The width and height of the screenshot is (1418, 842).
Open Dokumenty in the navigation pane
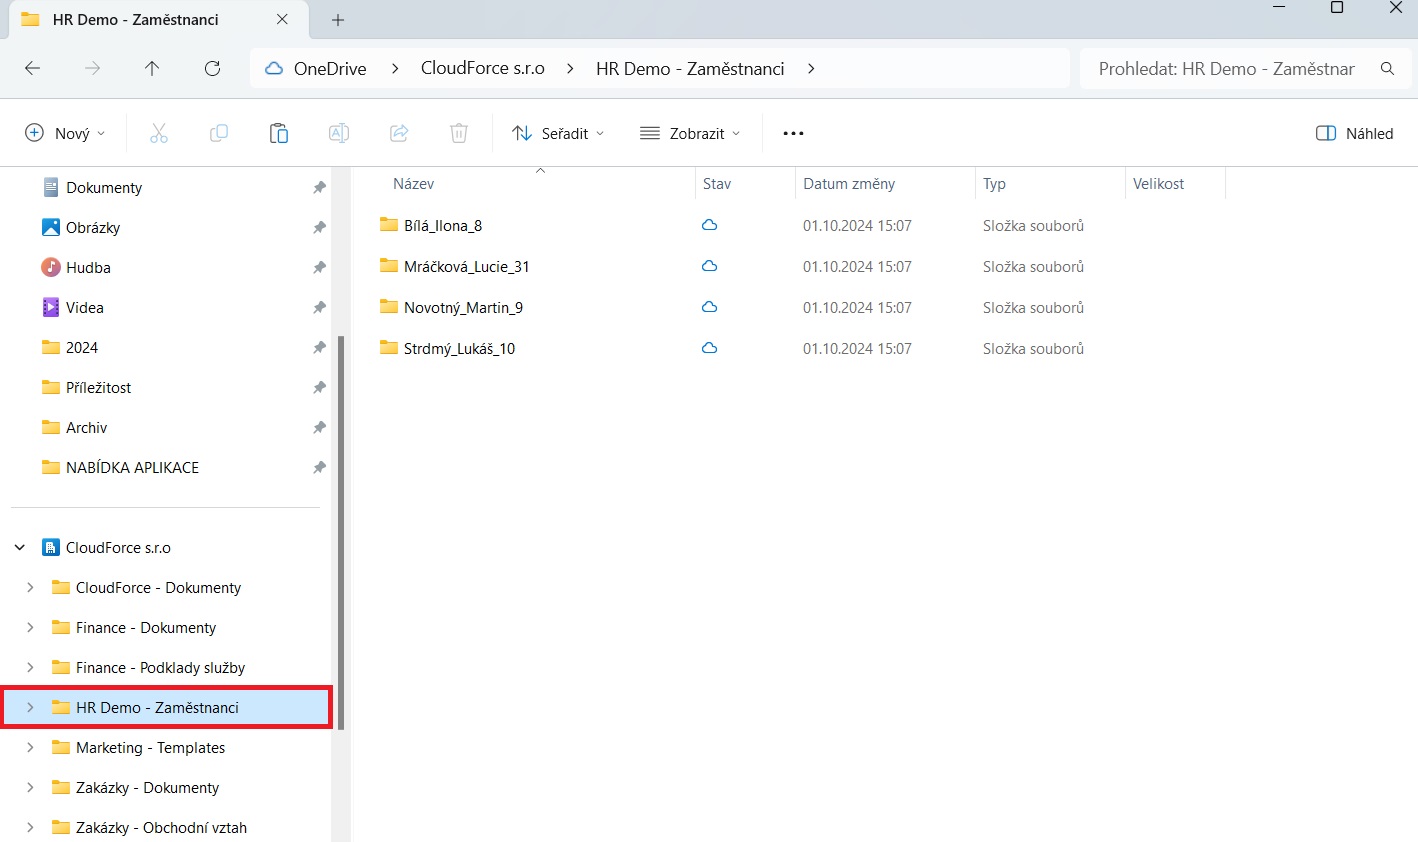click(x=104, y=187)
